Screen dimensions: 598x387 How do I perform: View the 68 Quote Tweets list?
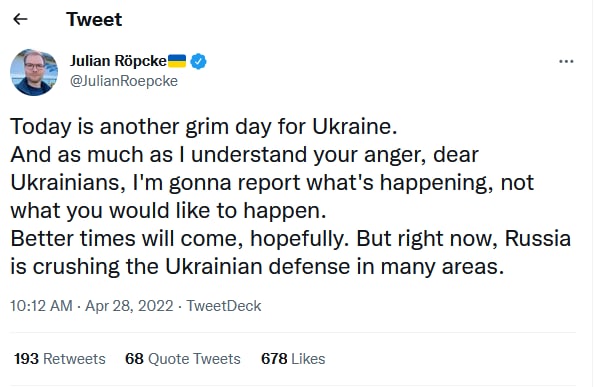[183, 359]
